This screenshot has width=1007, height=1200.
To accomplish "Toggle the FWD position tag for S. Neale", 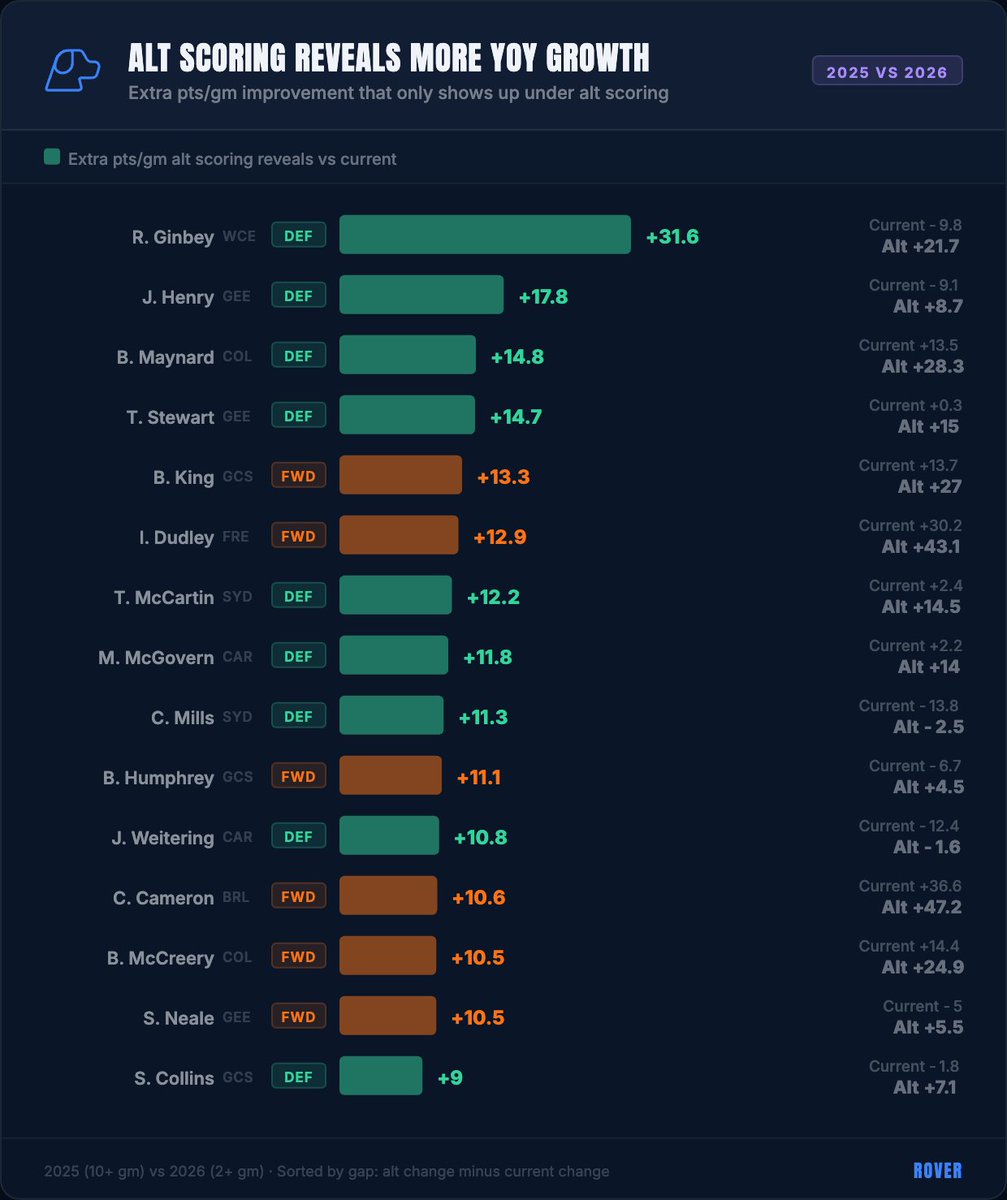I will [x=298, y=1016].
